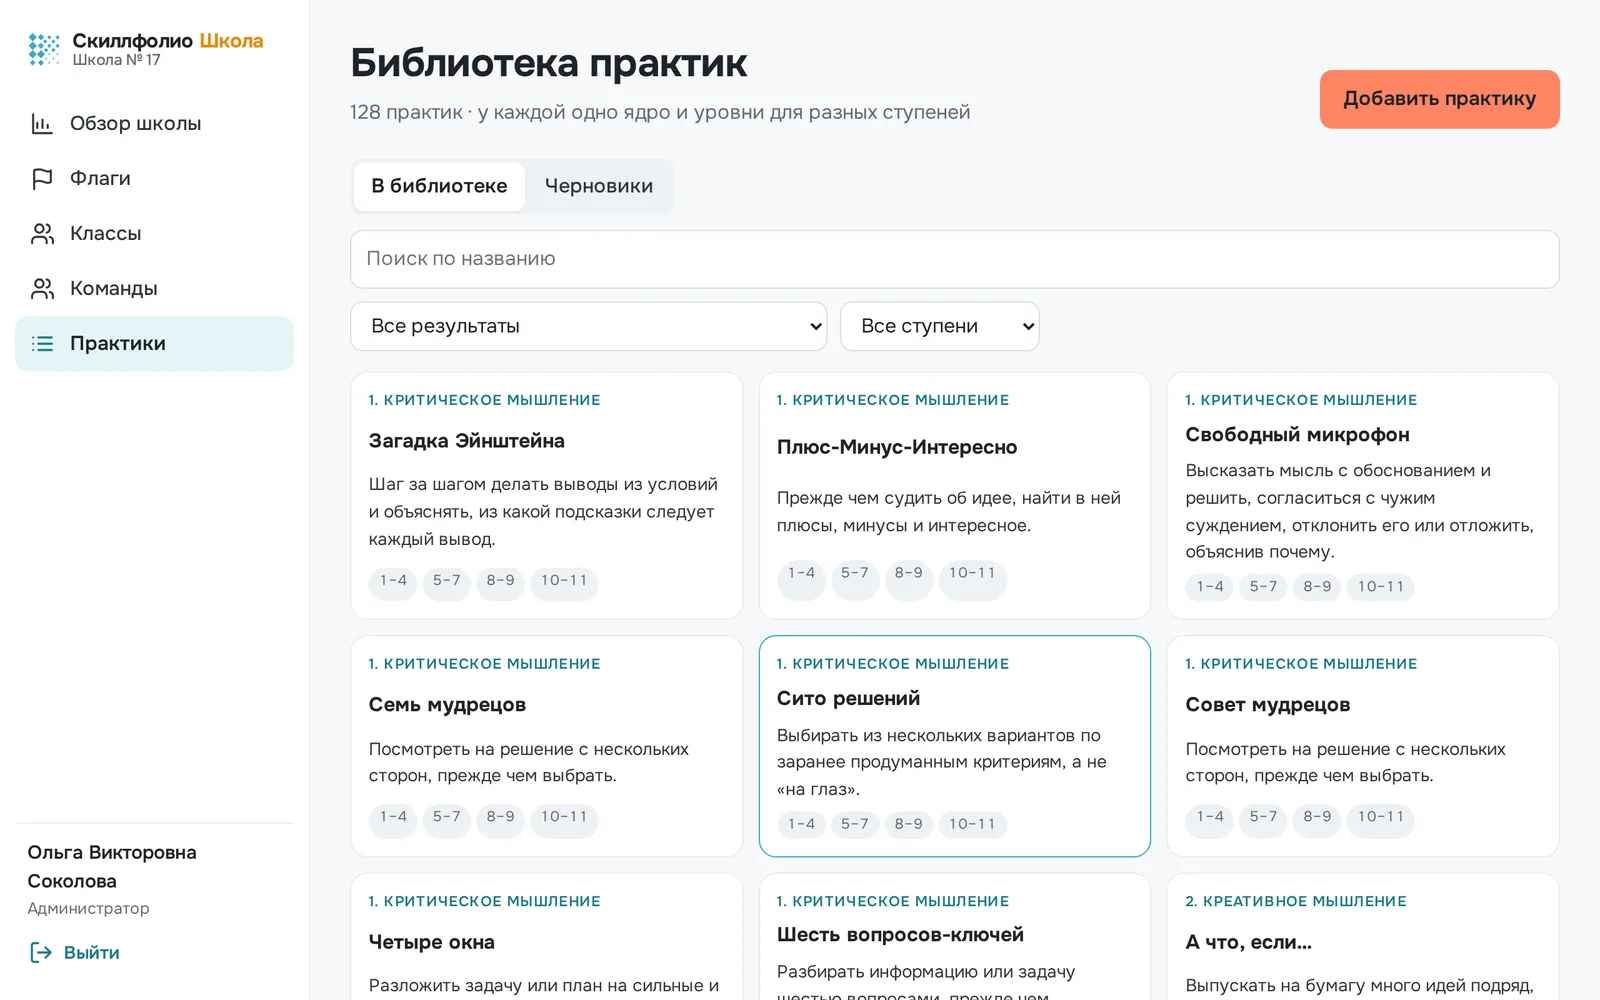The width and height of the screenshot is (1600, 1000).
Task: Click the user name Ольга Викторовна Соколова
Action: click(x=112, y=867)
